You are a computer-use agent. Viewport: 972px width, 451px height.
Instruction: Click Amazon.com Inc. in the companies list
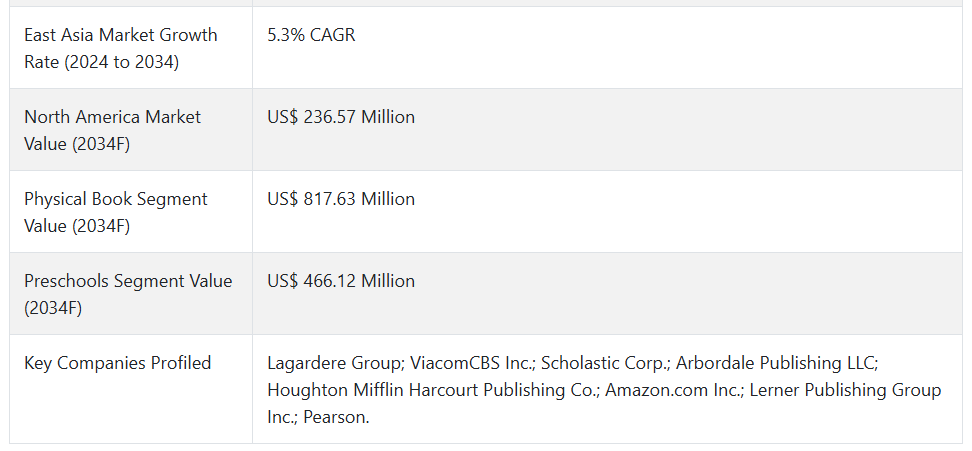[673, 390]
